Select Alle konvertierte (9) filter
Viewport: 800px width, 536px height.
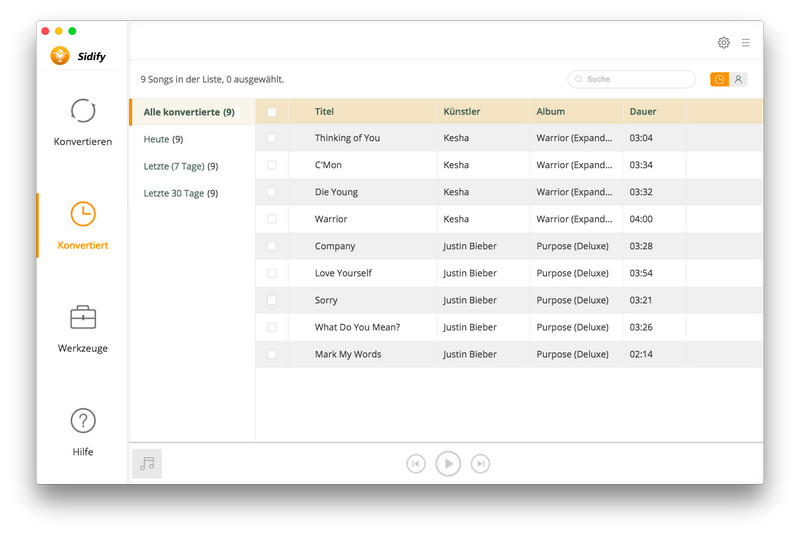point(192,112)
